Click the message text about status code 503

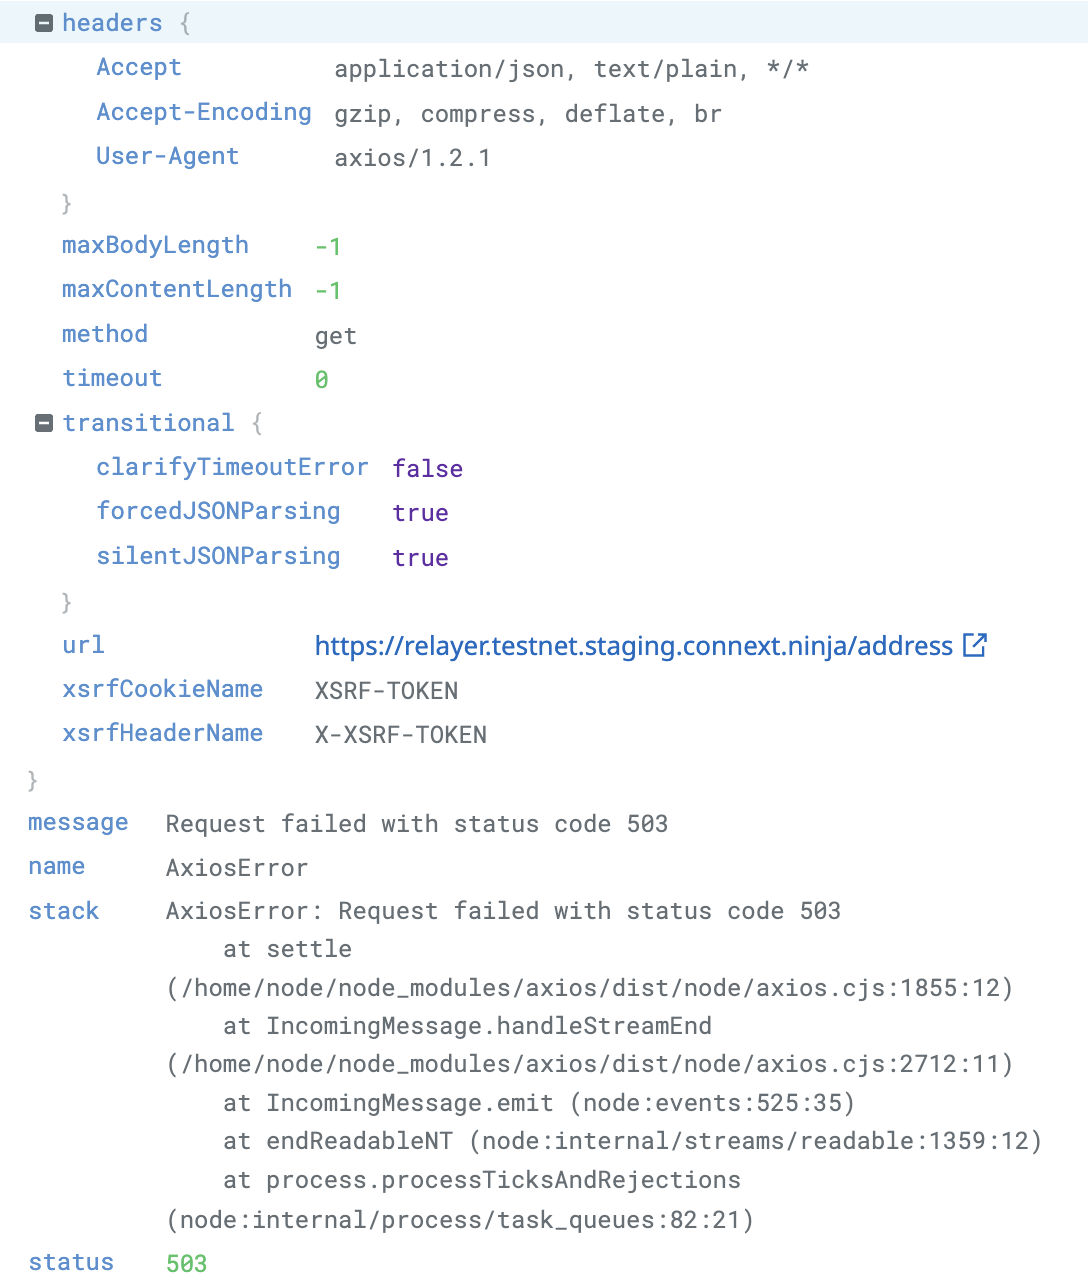click(x=416, y=824)
